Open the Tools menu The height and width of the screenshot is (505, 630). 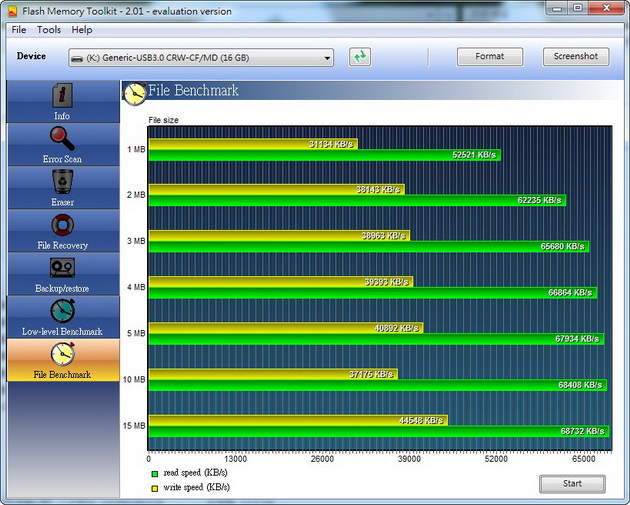point(50,30)
